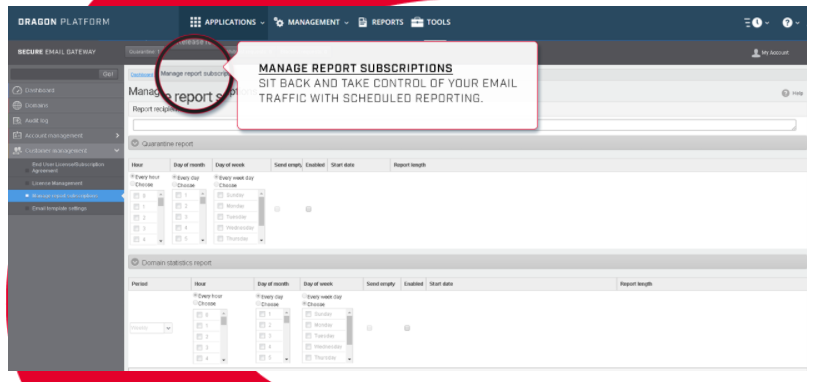Screen dimensions: 822x382
Task: Click Quarantine report Day of week scrollbar
Action: [x=262, y=217]
